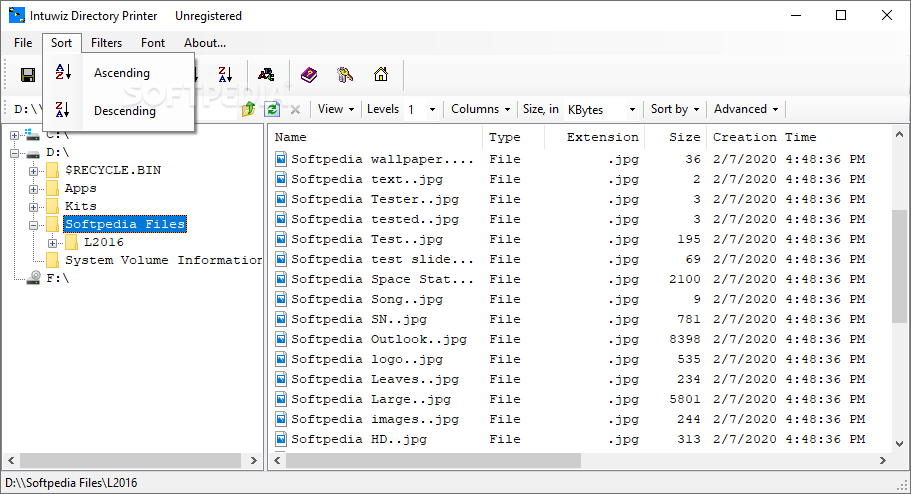Open the Levels combo box
911x494 pixels.
click(432, 109)
